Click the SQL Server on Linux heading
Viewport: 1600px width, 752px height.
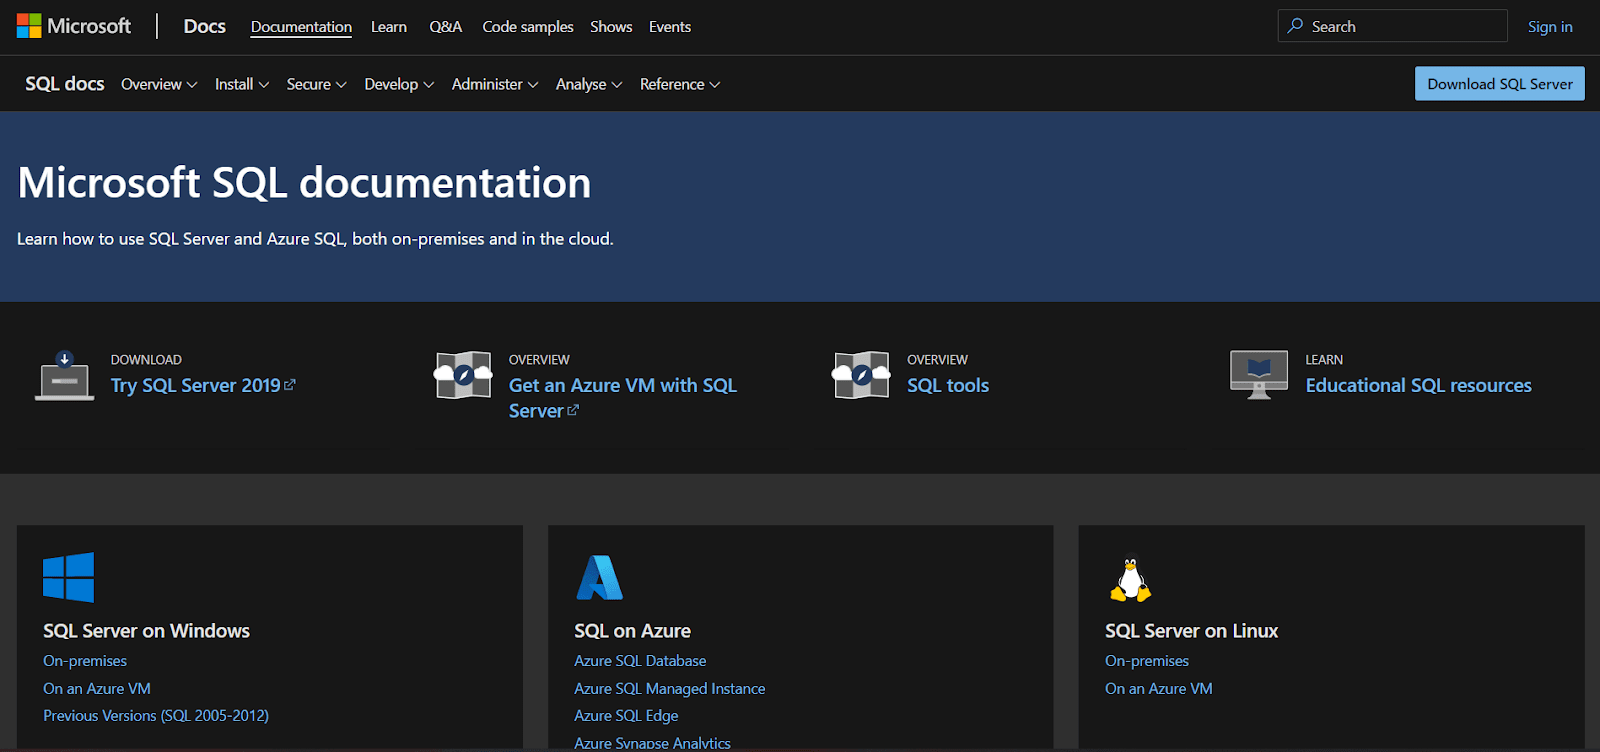pyautogui.click(x=1192, y=631)
